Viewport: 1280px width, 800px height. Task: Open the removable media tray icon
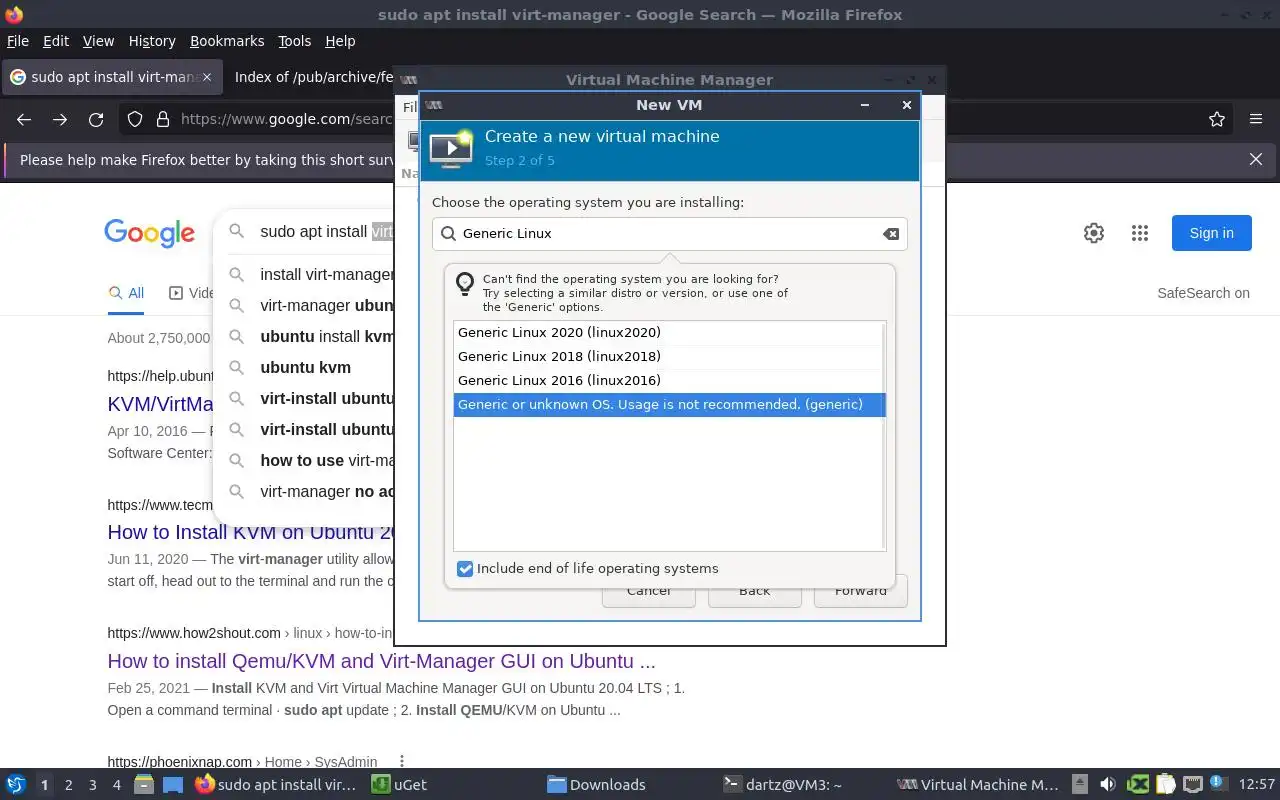click(x=1079, y=785)
